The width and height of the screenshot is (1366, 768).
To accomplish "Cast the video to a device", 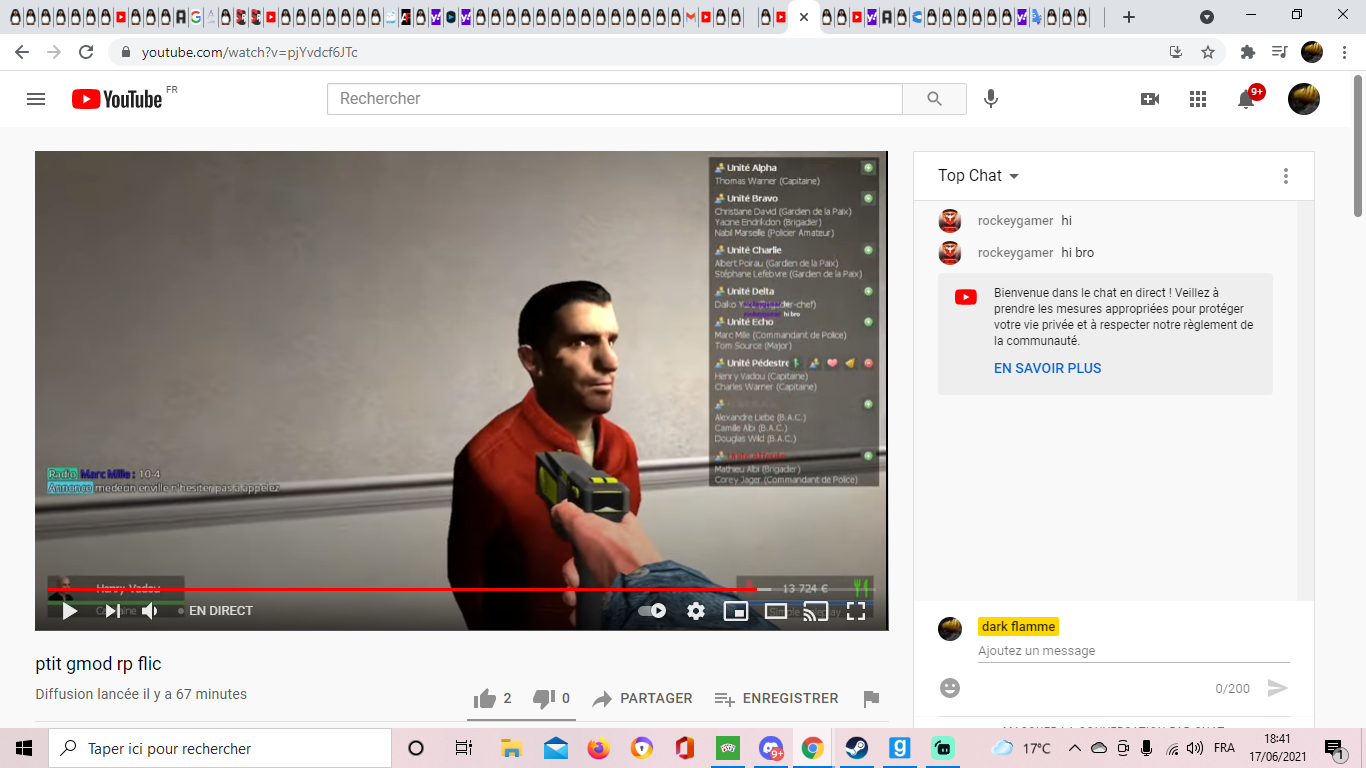I will click(x=816, y=611).
